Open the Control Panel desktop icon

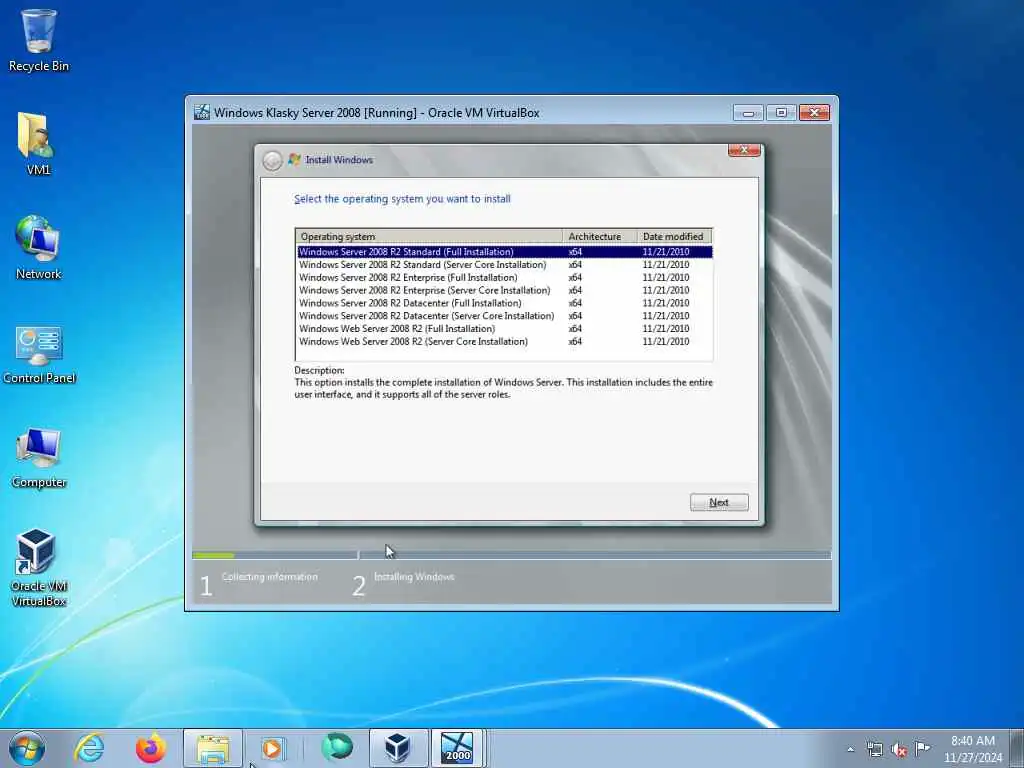click(39, 353)
